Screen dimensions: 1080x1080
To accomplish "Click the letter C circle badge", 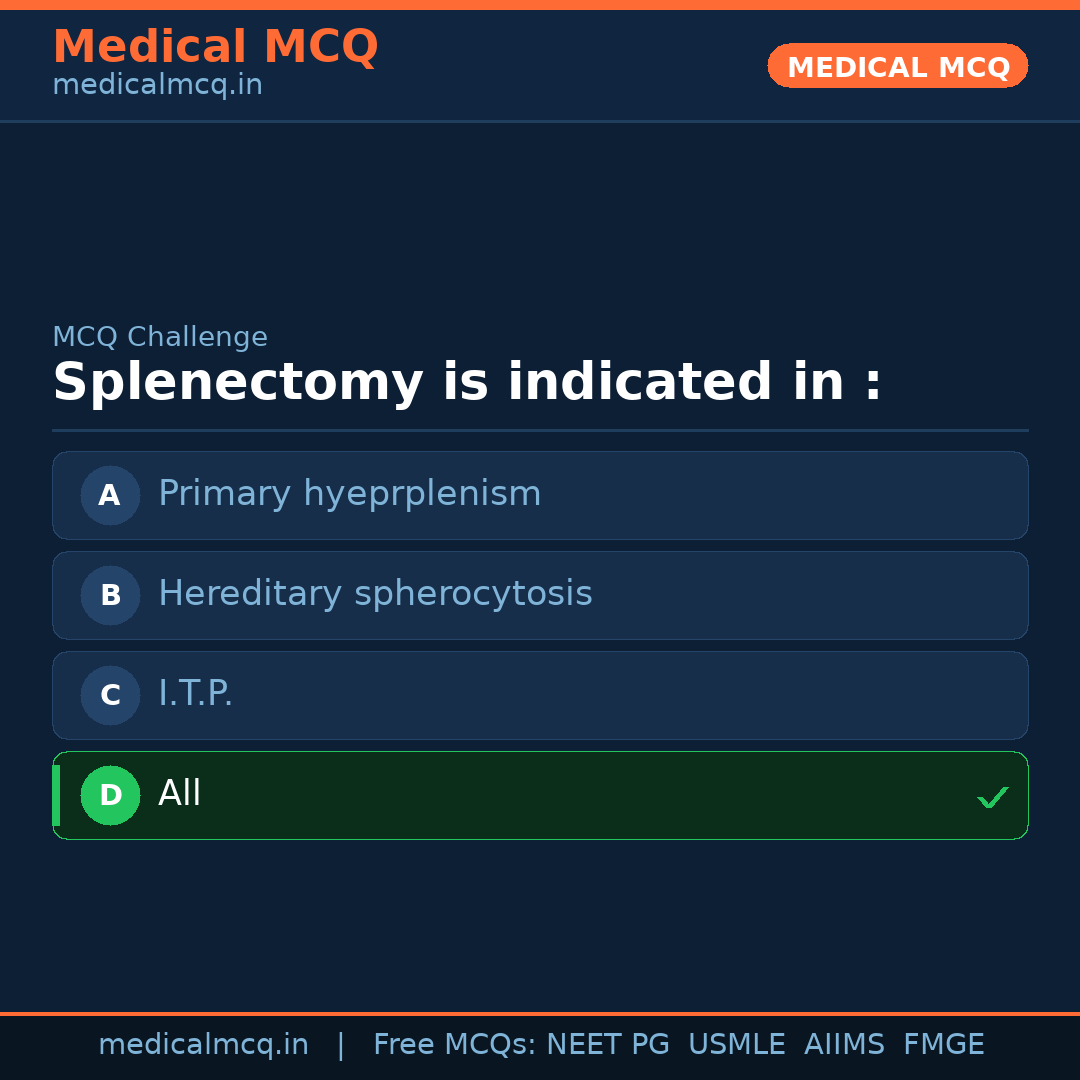I will pyautogui.click(x=110, y=695).
